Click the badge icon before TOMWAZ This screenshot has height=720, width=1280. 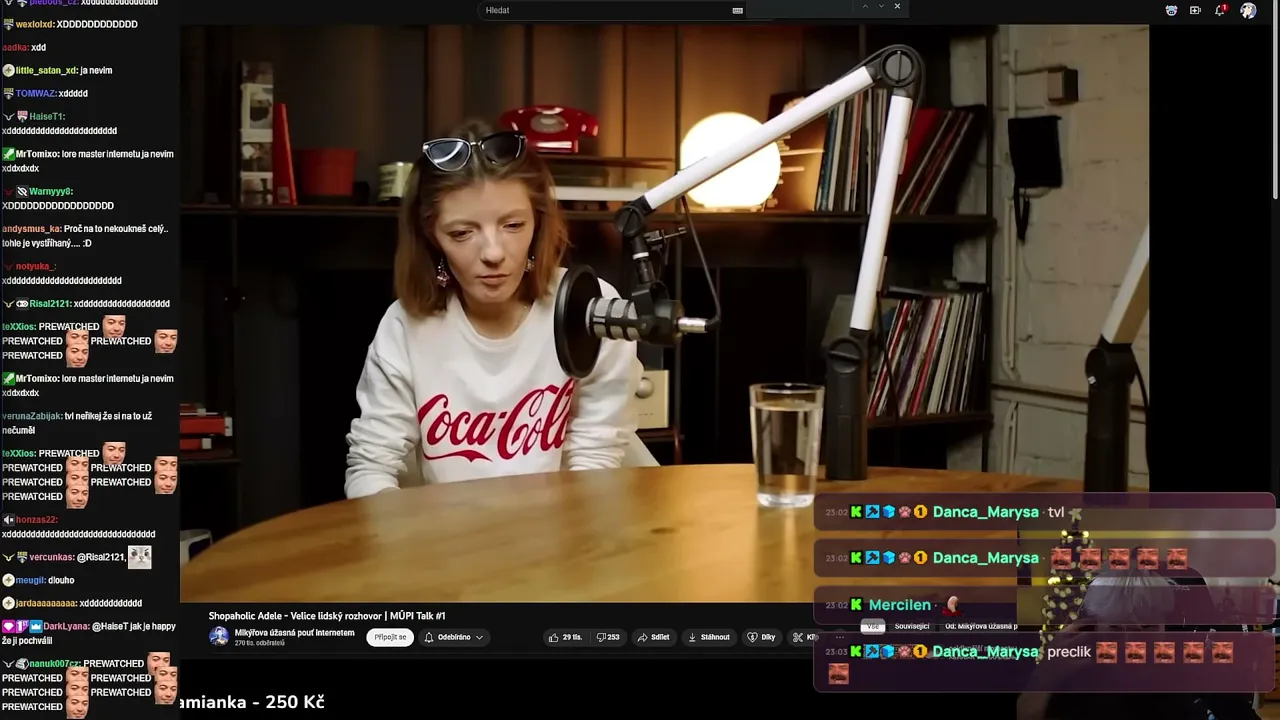8,93
